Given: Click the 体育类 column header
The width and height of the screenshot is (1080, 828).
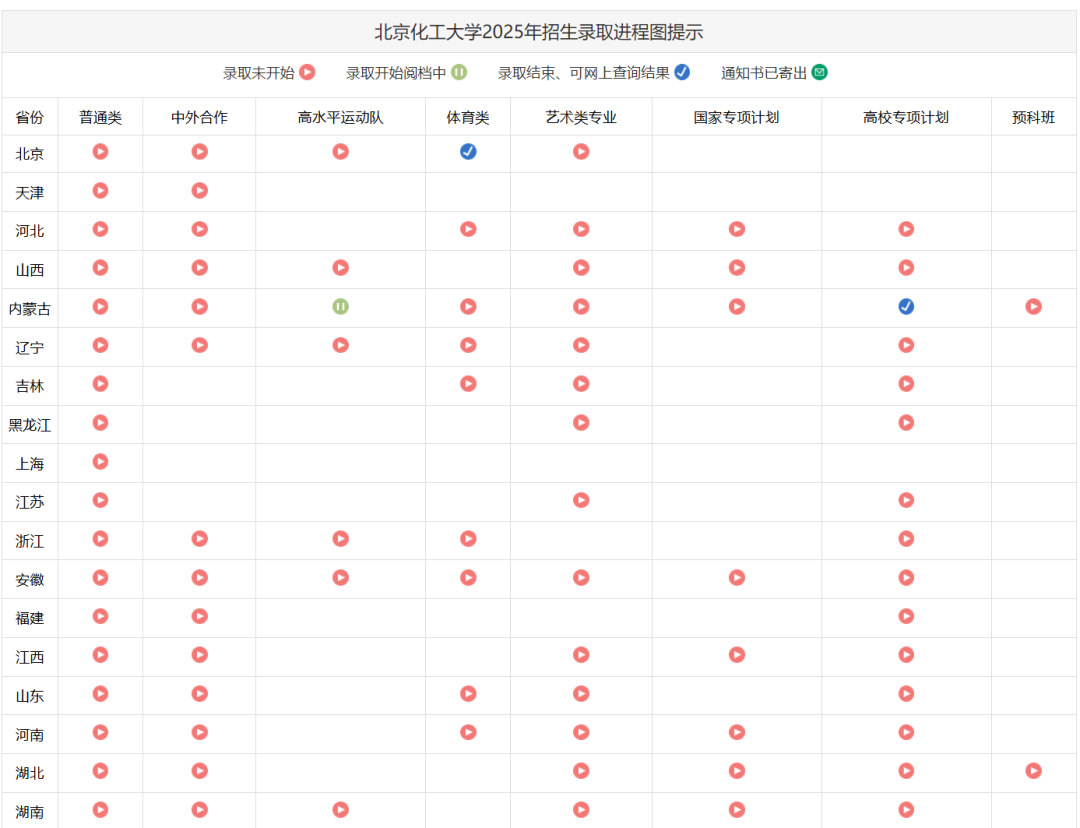Looking at the screenshot, I should [x=468, y=118].
